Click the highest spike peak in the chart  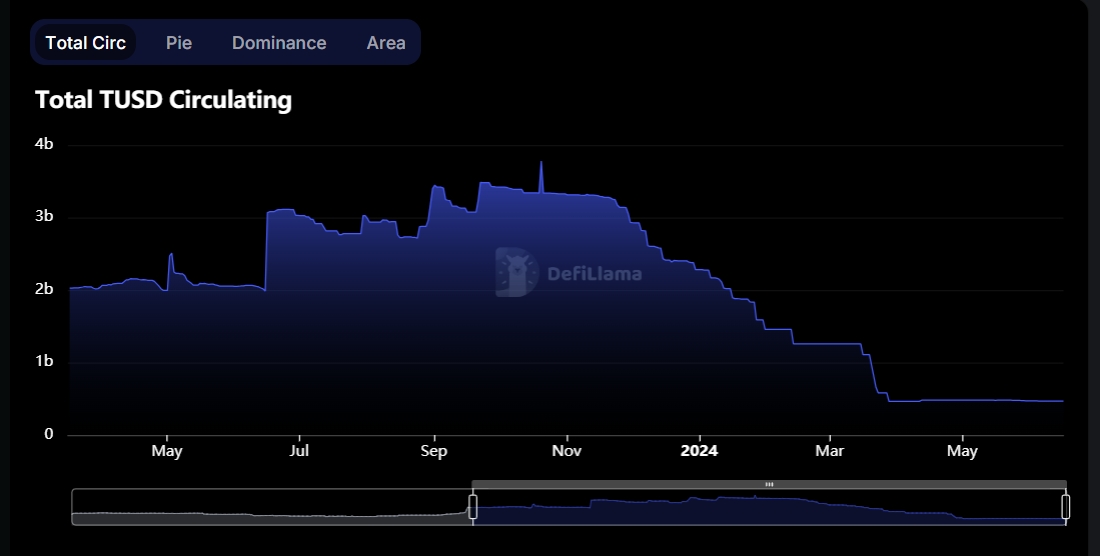[541, 163]
